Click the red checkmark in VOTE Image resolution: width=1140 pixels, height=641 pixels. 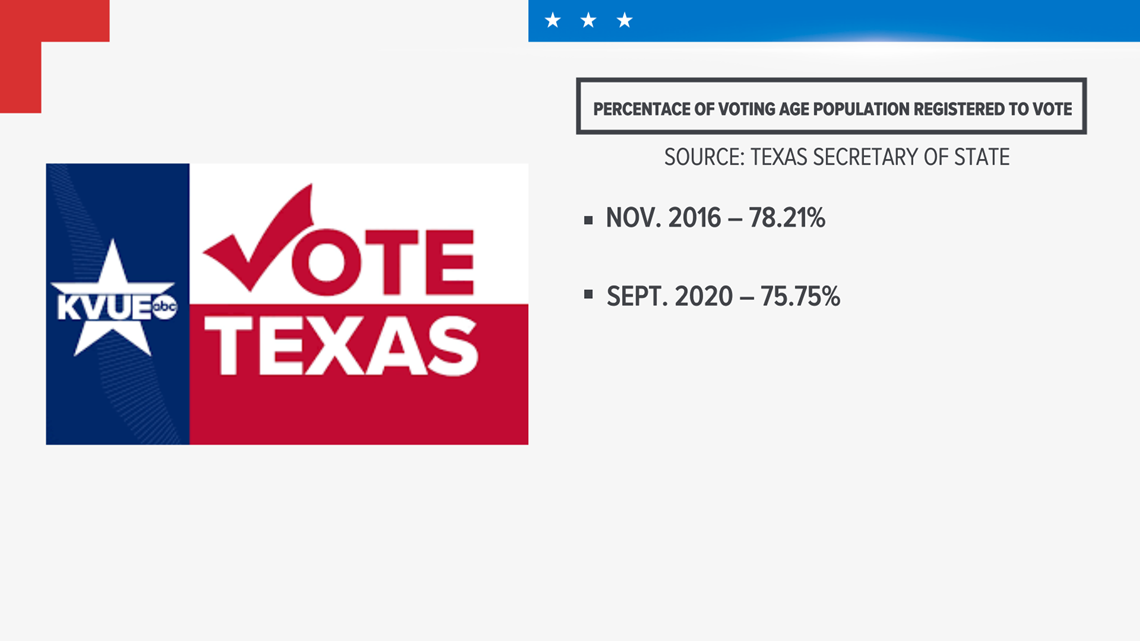coord(259,238)
